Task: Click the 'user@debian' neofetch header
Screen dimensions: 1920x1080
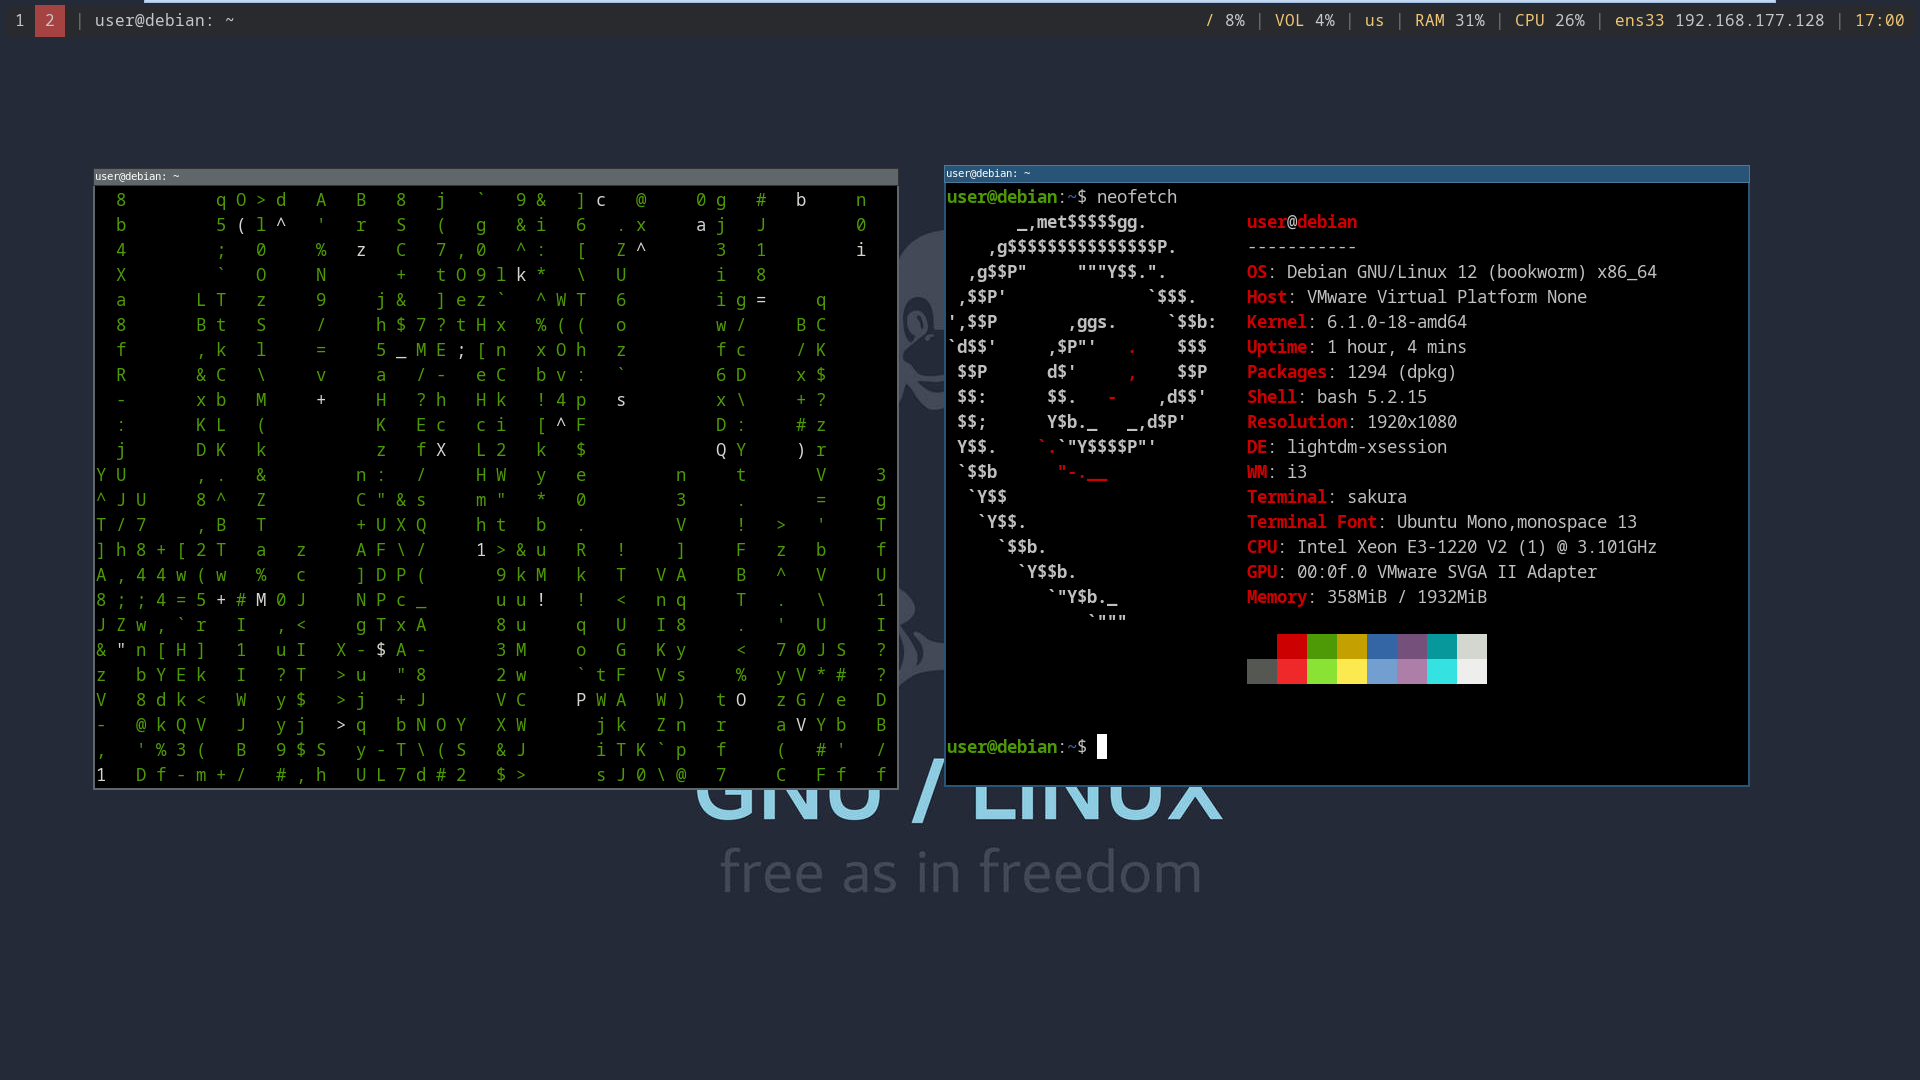Action: click(1302, 221)
